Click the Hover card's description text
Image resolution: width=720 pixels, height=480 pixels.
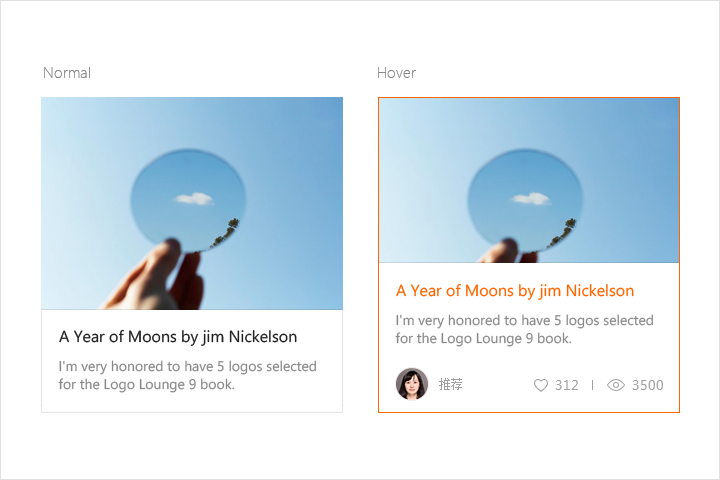click(x=524, y=329)
